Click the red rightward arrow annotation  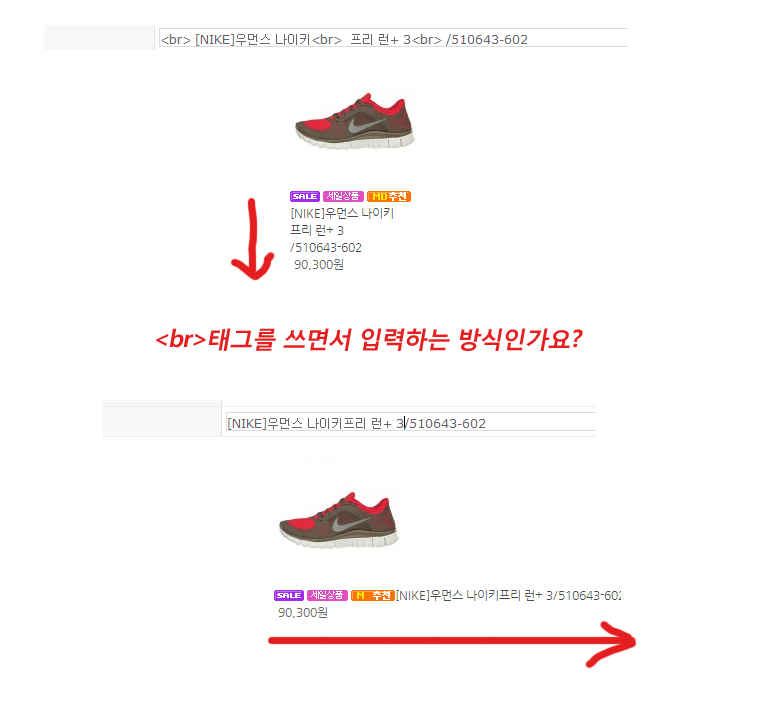click(x=452, y=644)
